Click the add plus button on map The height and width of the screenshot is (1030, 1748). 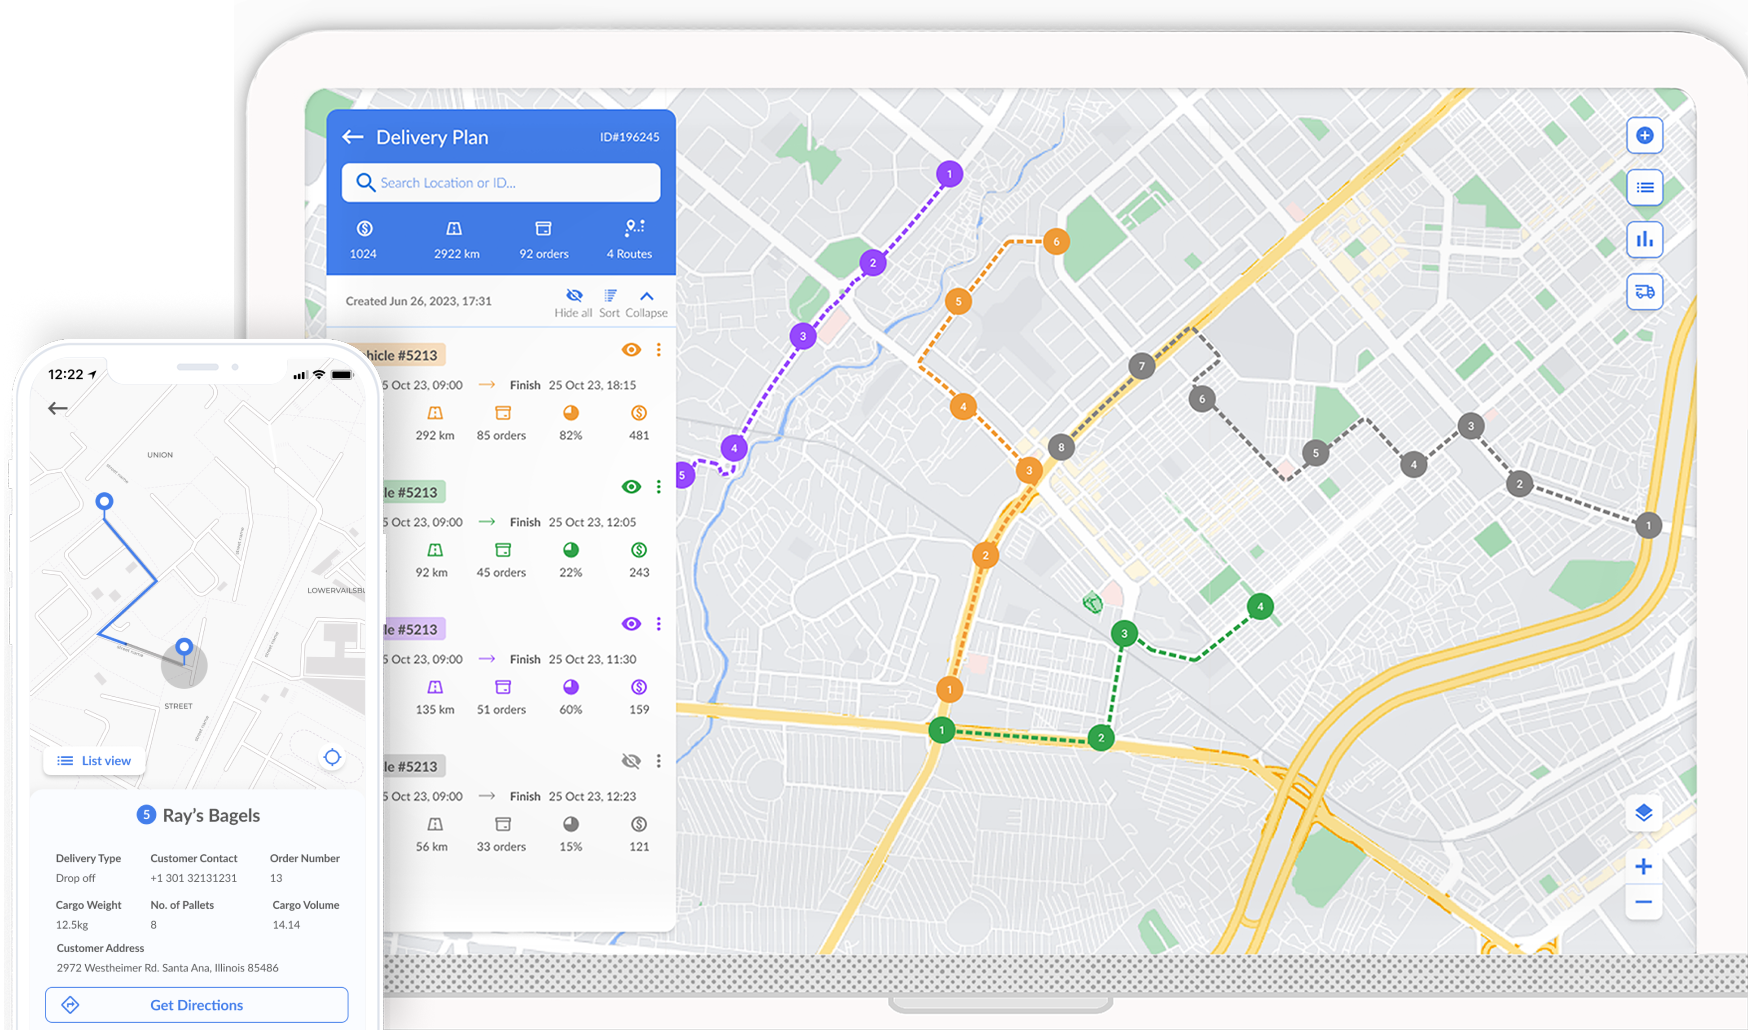coord(1645,135)
